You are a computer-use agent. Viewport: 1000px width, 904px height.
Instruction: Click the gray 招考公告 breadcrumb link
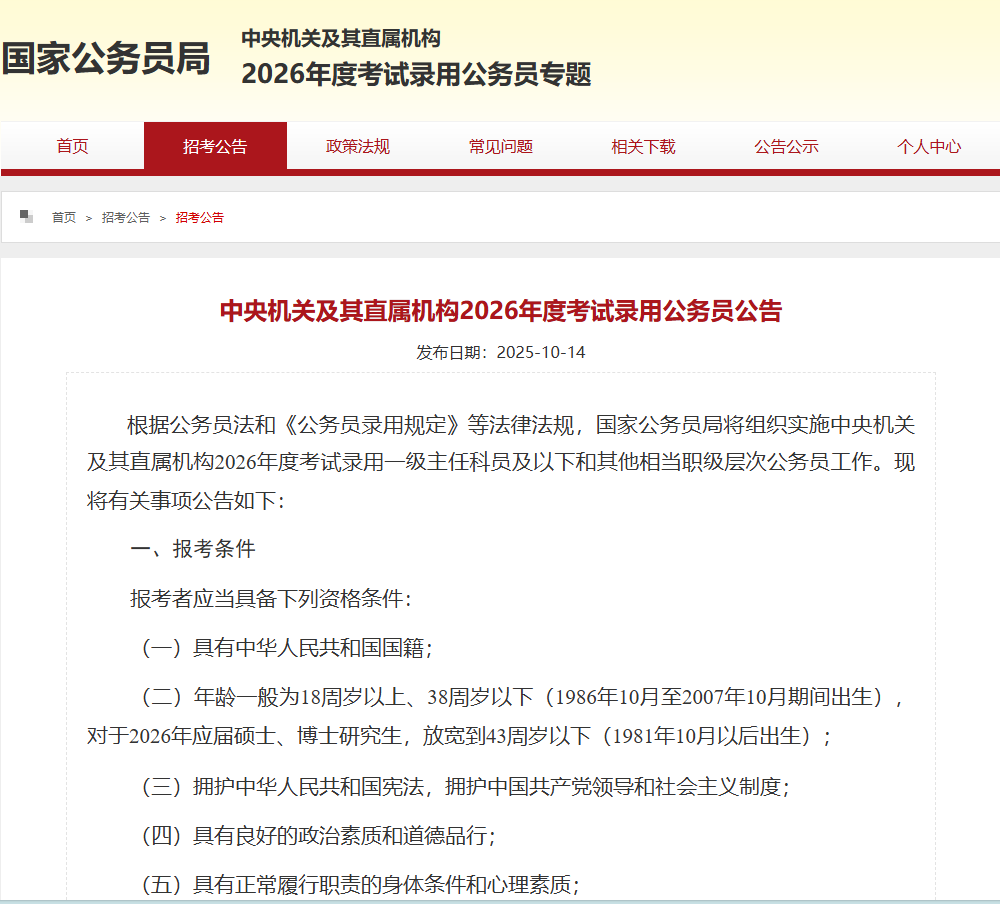pyautogui.click(x=126, y=218)
